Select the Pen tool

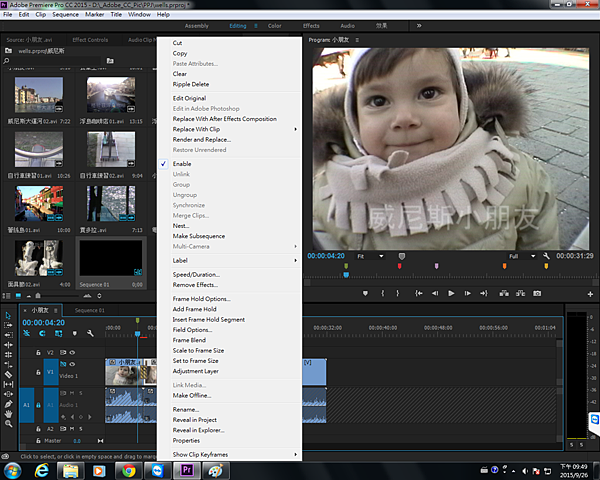(8, 404)
